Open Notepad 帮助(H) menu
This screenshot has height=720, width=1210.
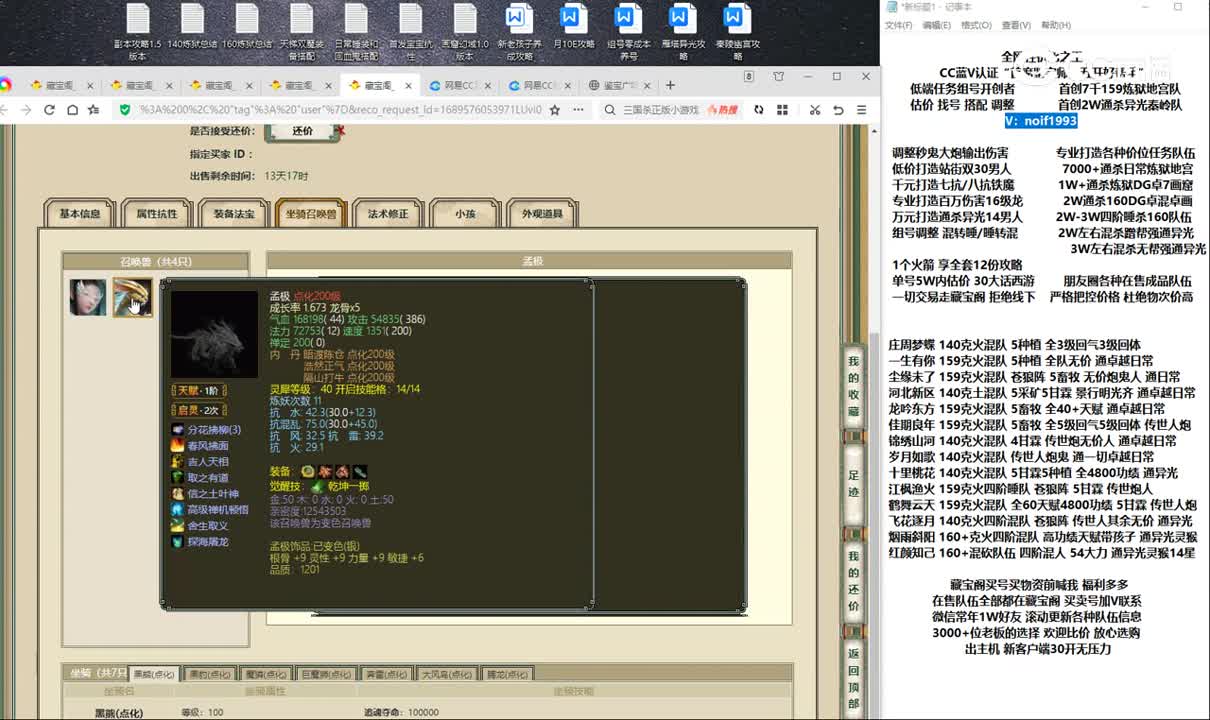point(1055,25)
